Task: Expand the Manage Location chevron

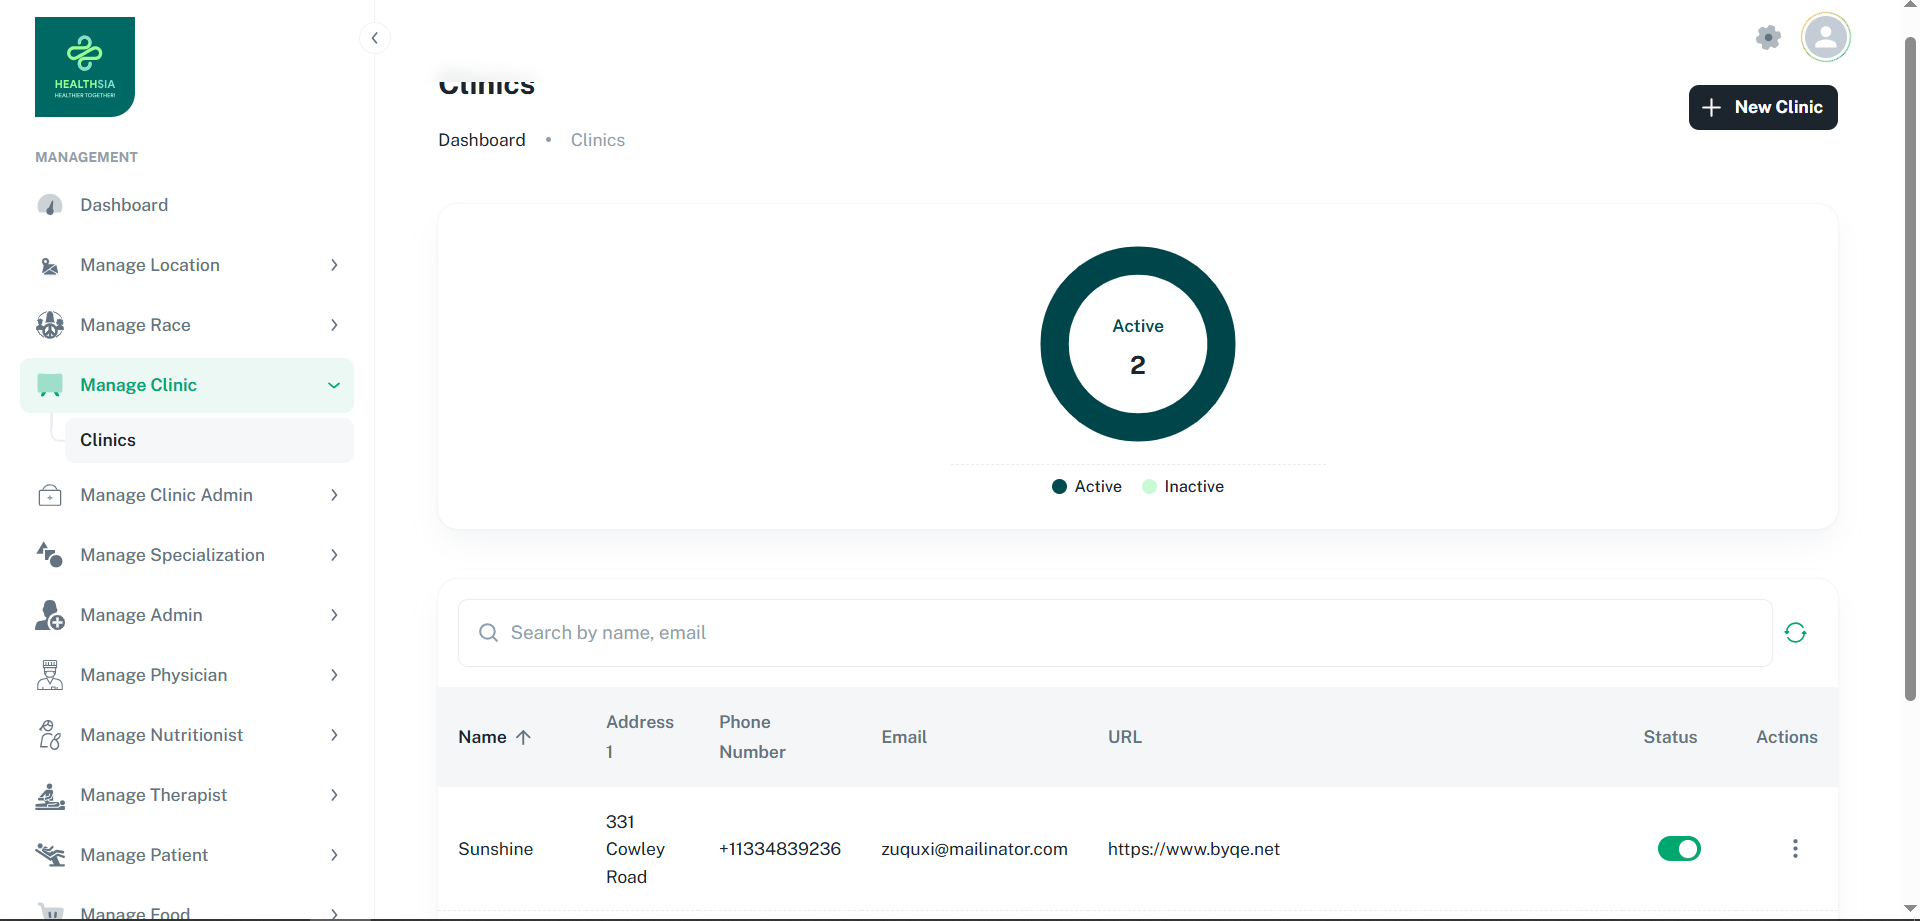Action: point(334,265)
